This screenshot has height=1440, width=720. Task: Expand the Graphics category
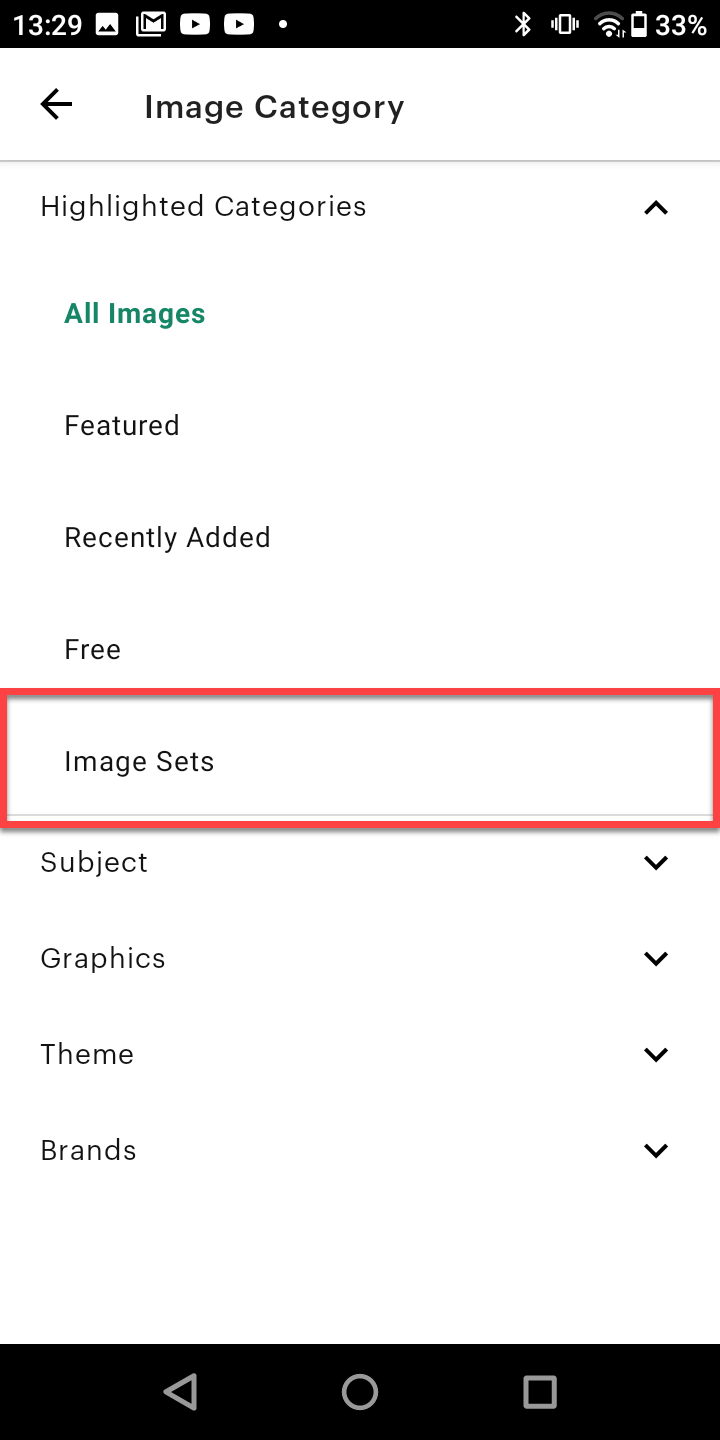[x=656, y=957]
